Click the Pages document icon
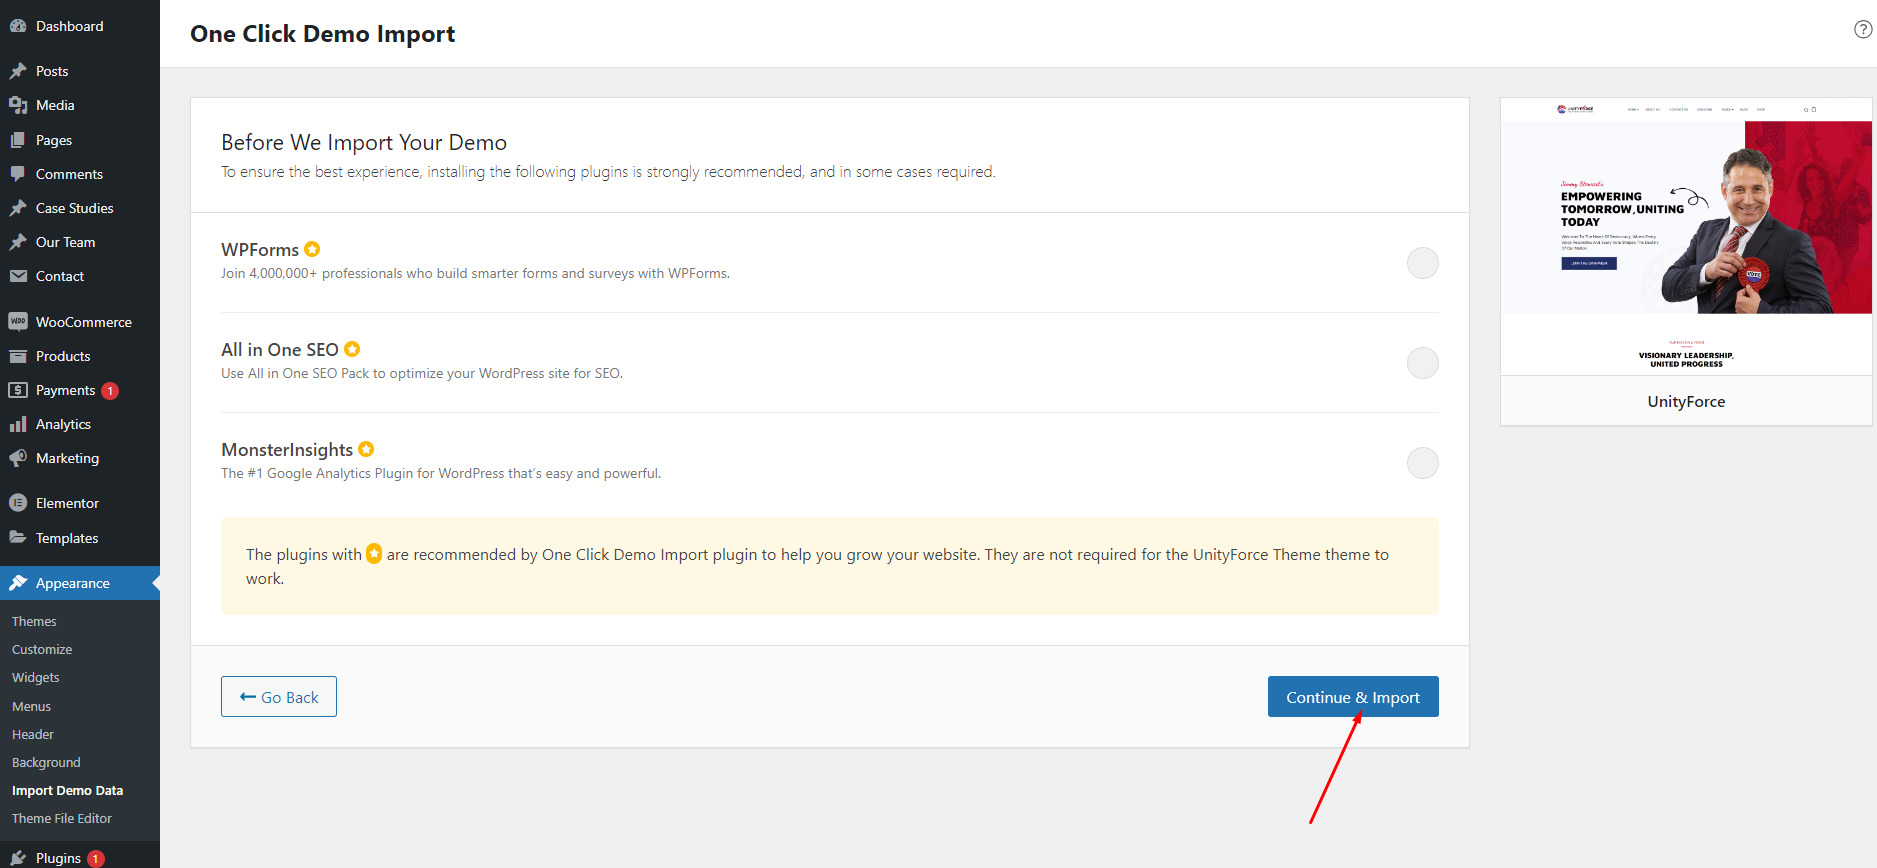The image size is (1877, 868). click(18, 140)
